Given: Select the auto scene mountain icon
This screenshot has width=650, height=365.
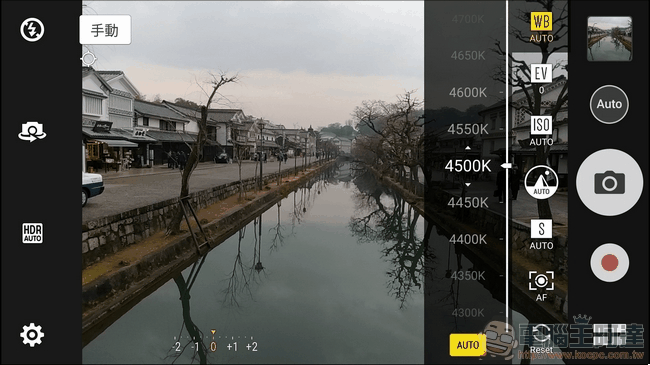Looking at the screenshot, I should tap(541, 182).
